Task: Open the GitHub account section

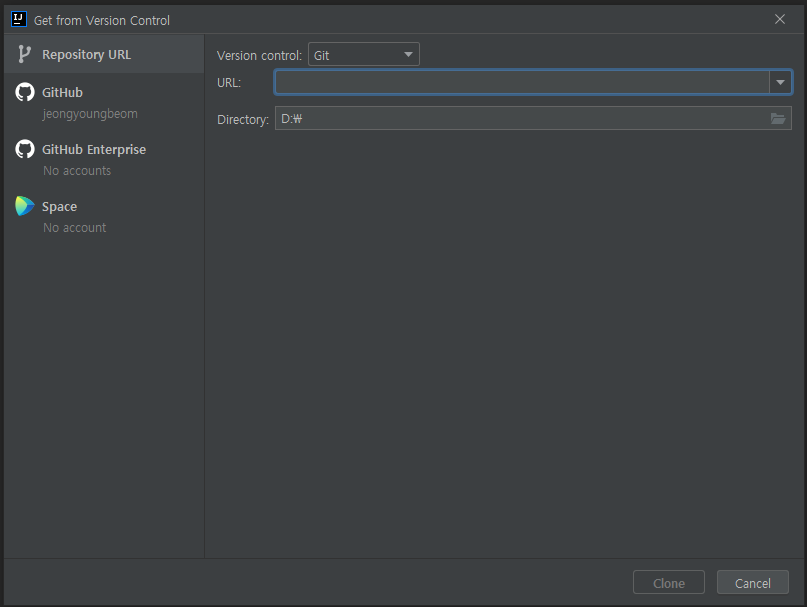Action: point(104,101)
